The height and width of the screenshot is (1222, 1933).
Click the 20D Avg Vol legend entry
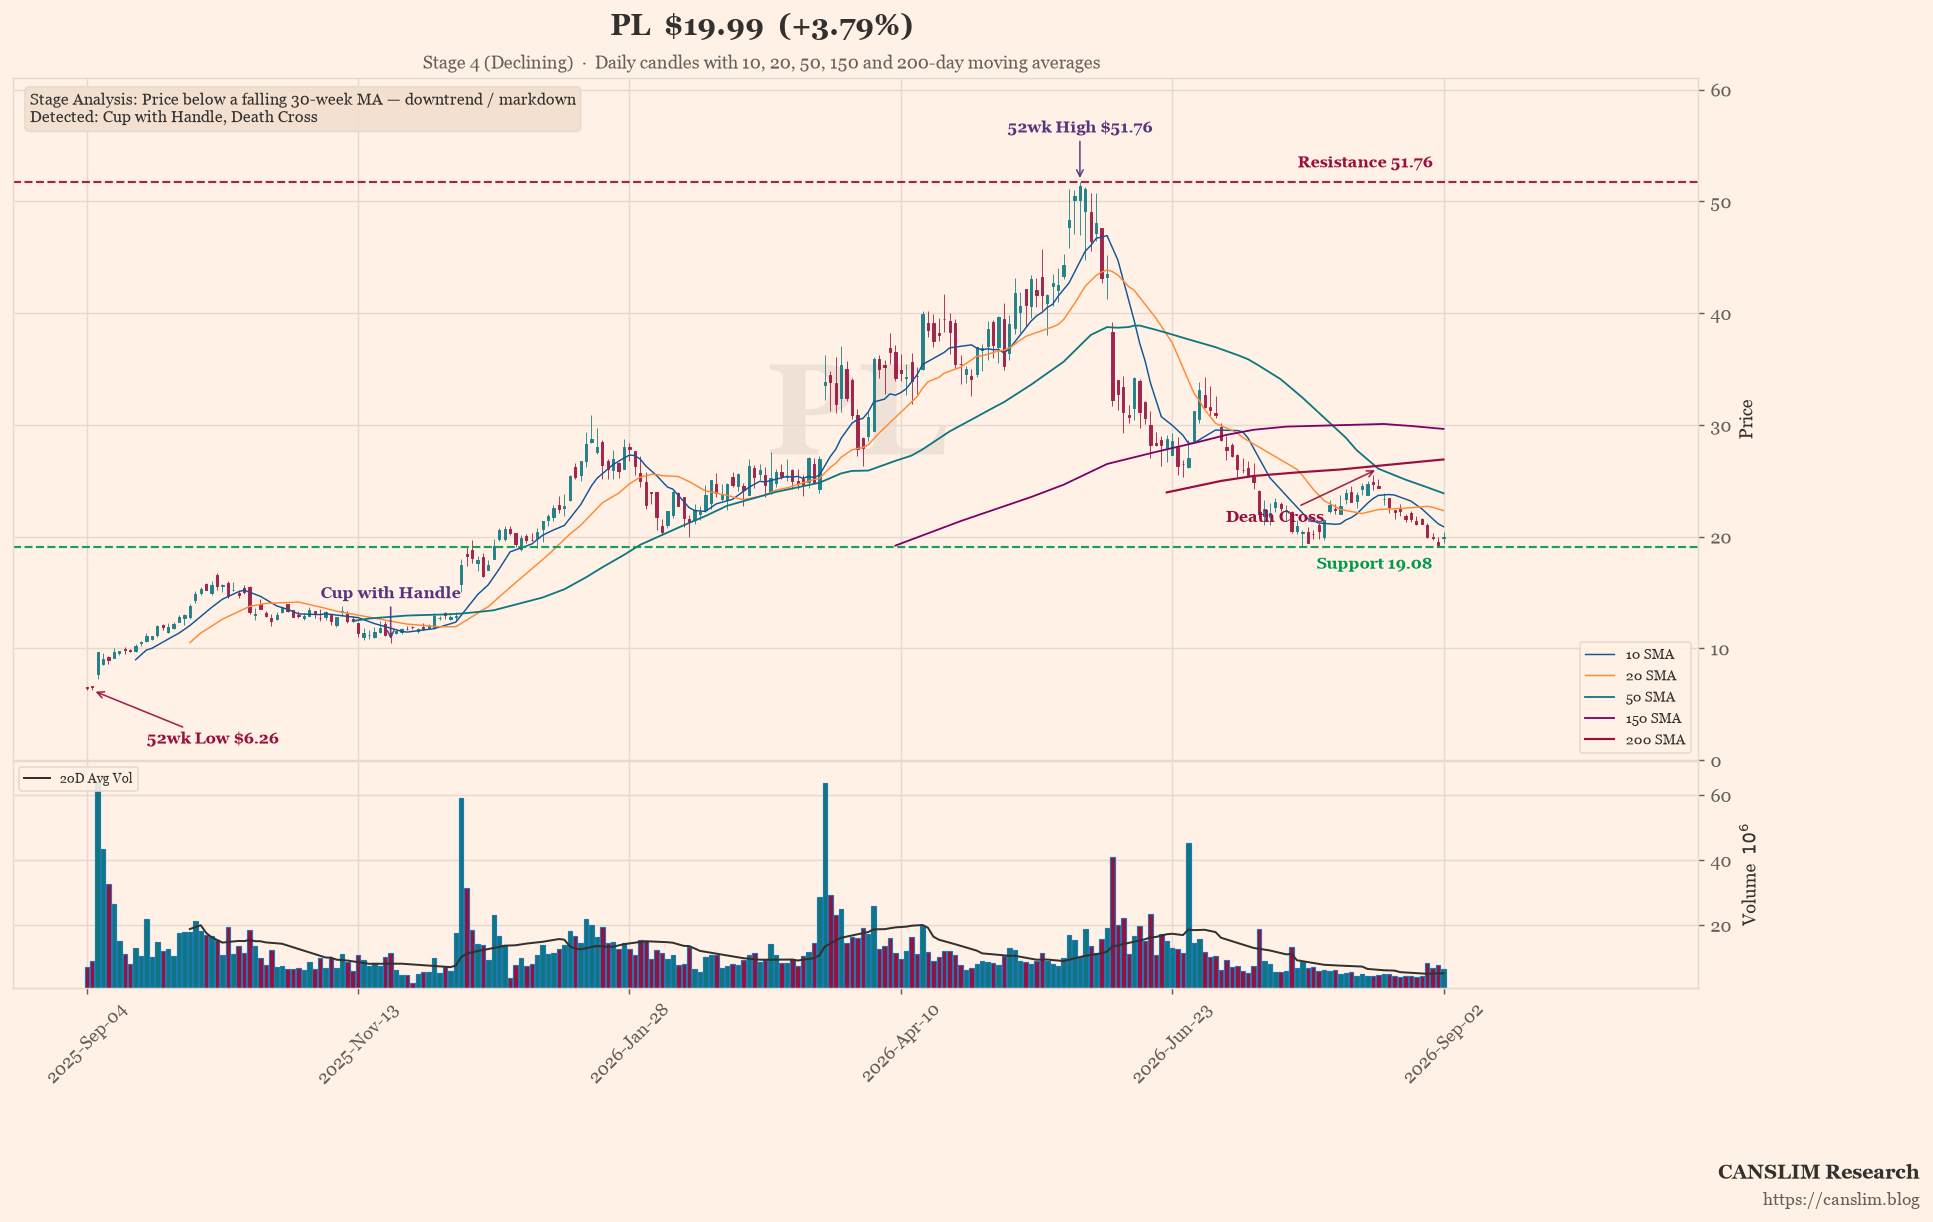point(79,779)
